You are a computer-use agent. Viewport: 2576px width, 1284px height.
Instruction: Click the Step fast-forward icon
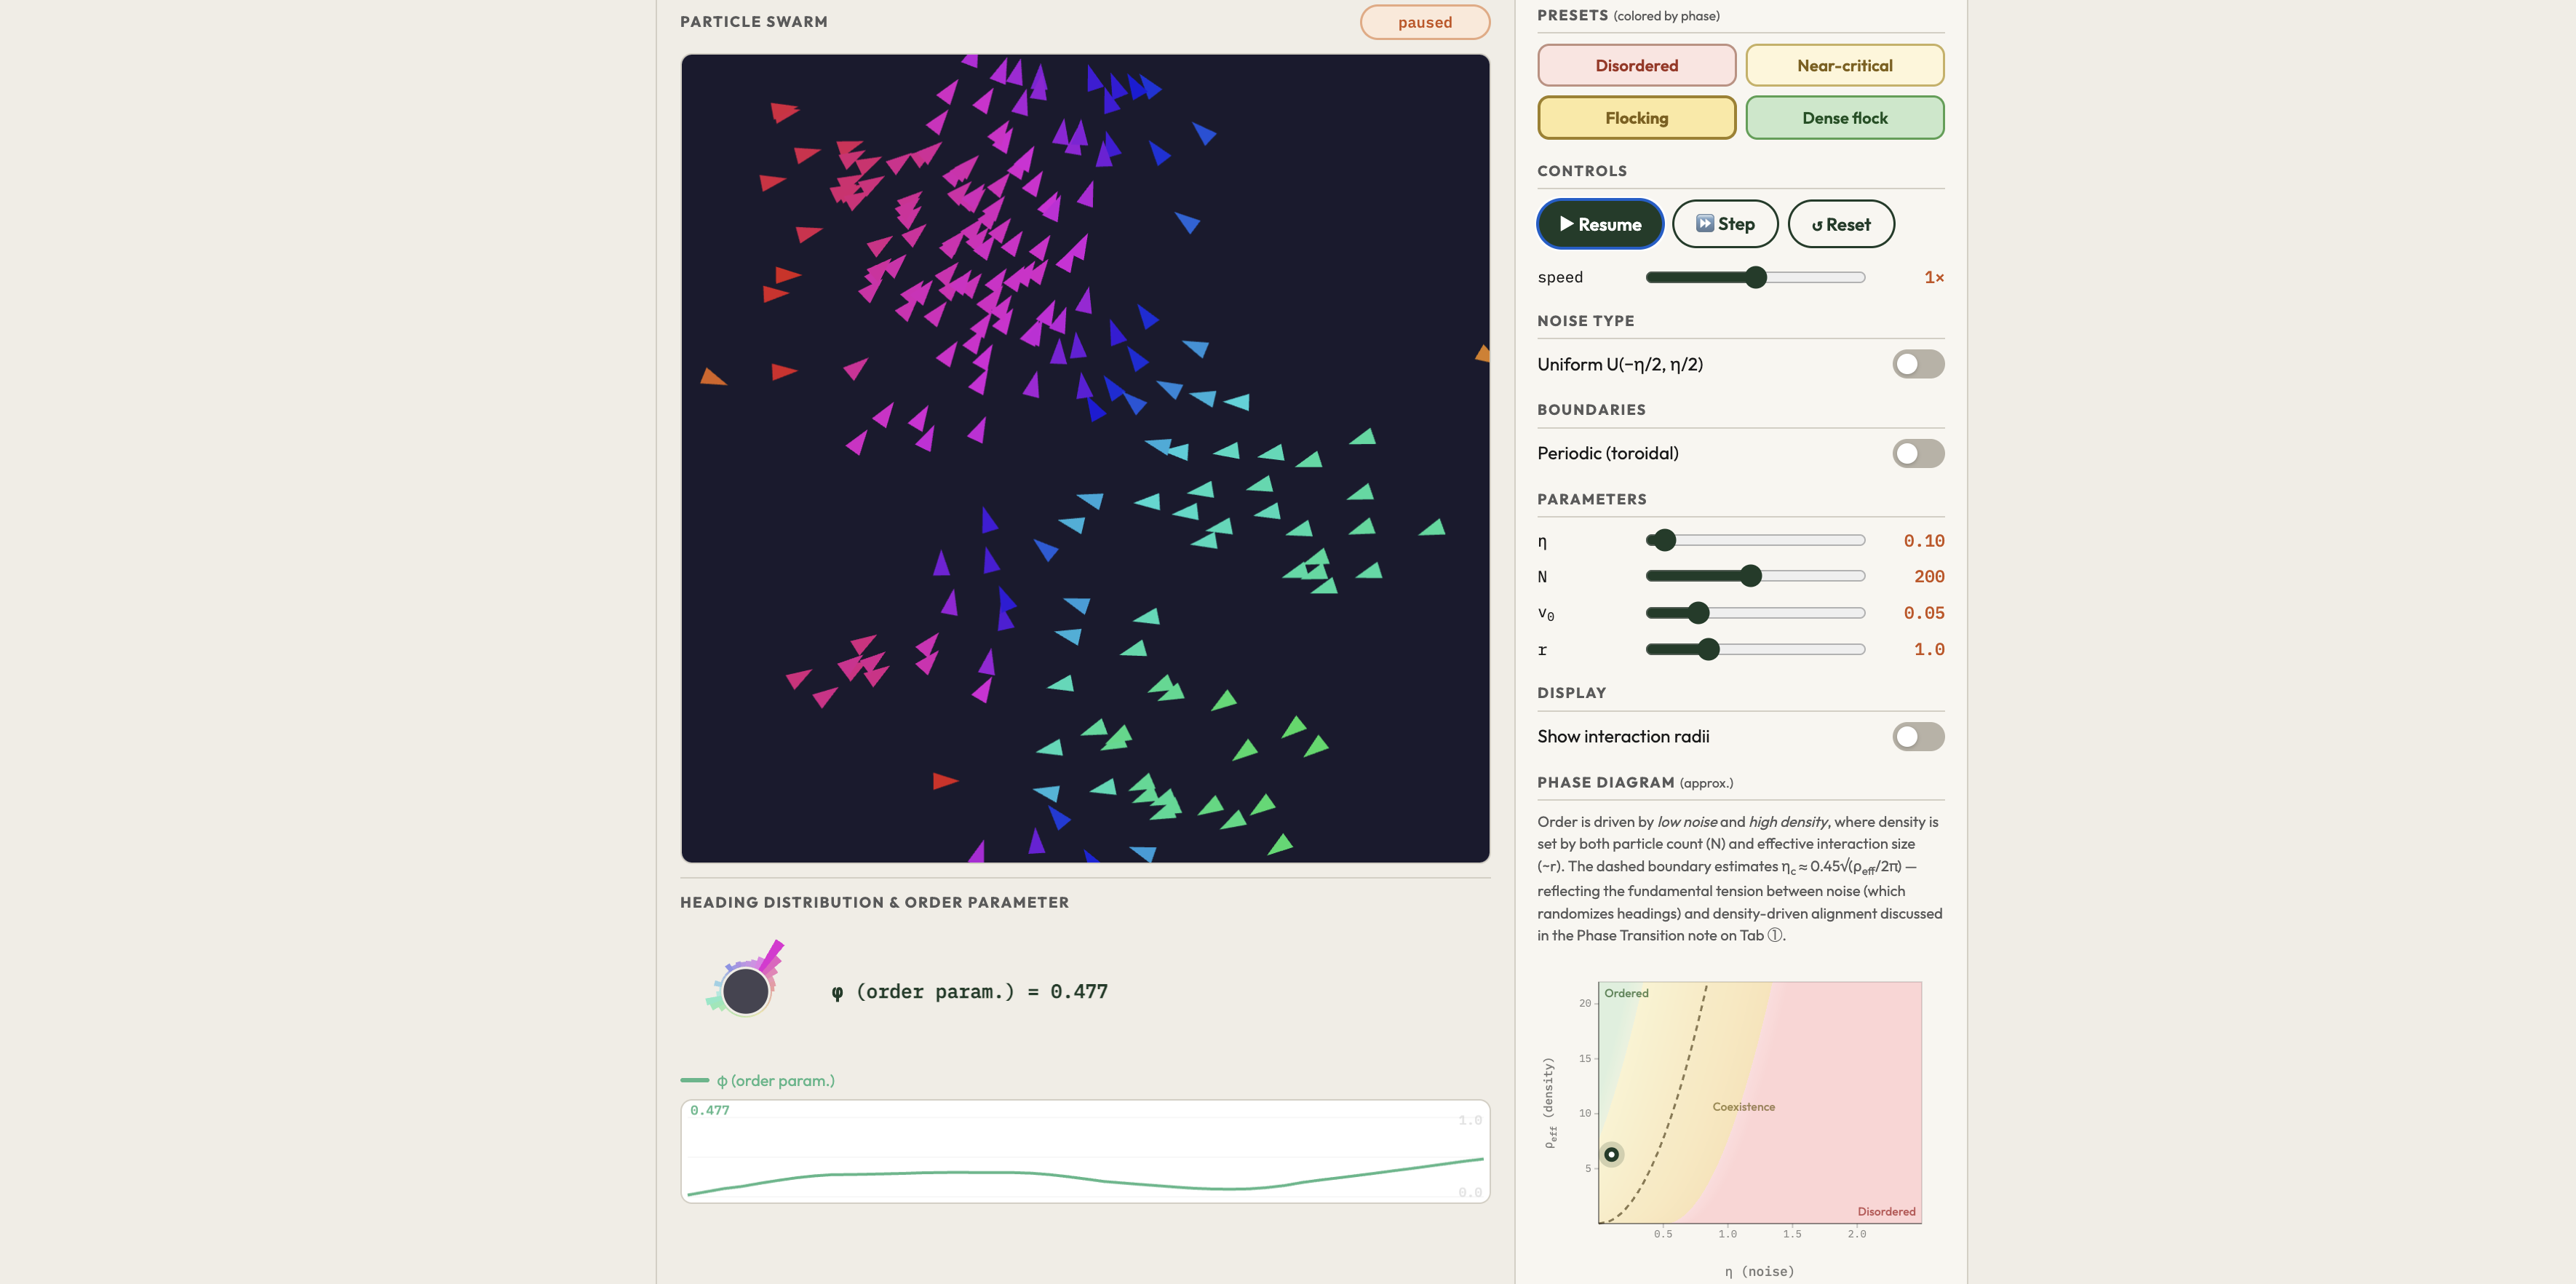coord(1704,224)
